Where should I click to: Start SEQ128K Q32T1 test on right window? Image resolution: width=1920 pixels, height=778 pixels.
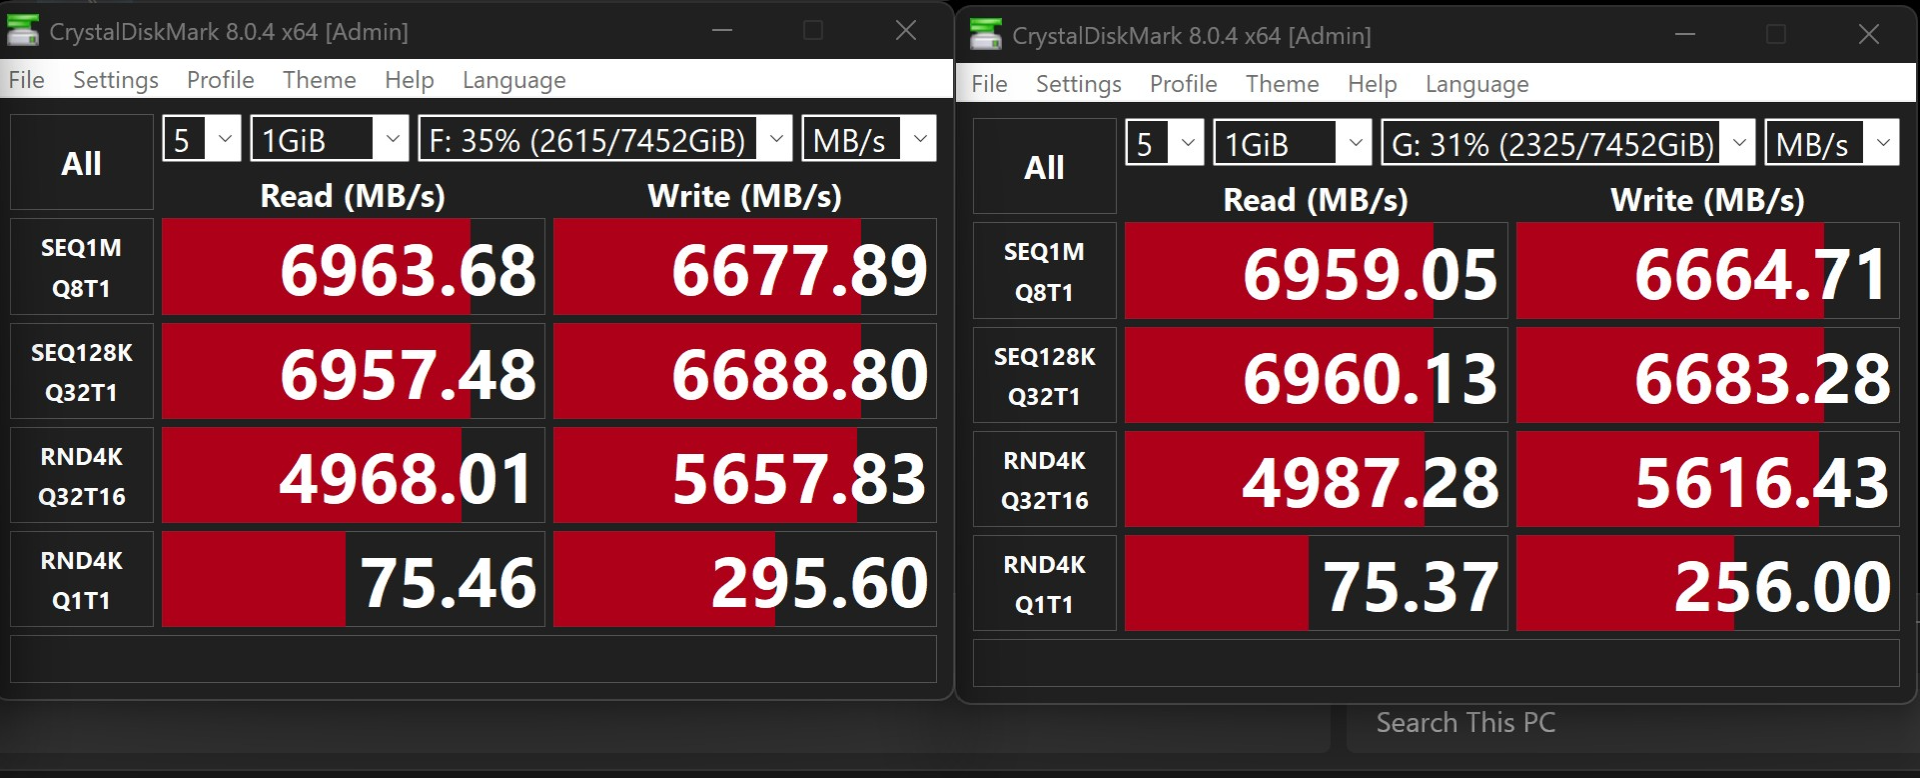1044,376
